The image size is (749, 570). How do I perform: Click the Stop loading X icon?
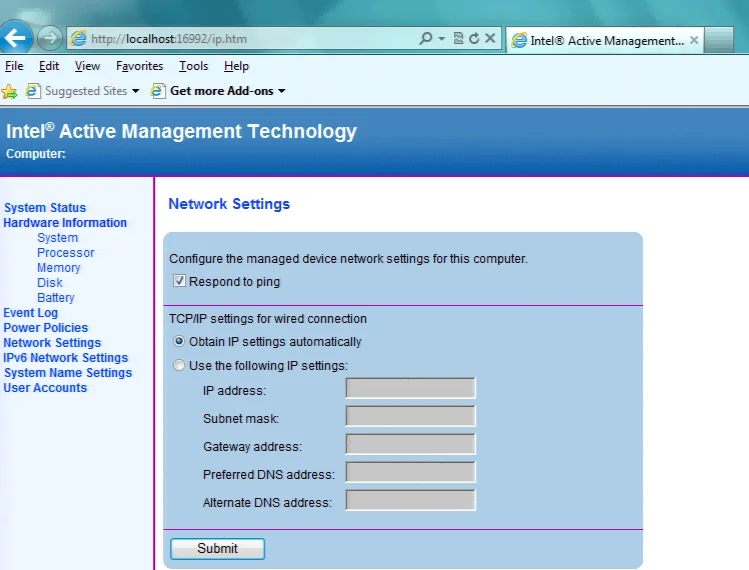(x=490, y=38)
